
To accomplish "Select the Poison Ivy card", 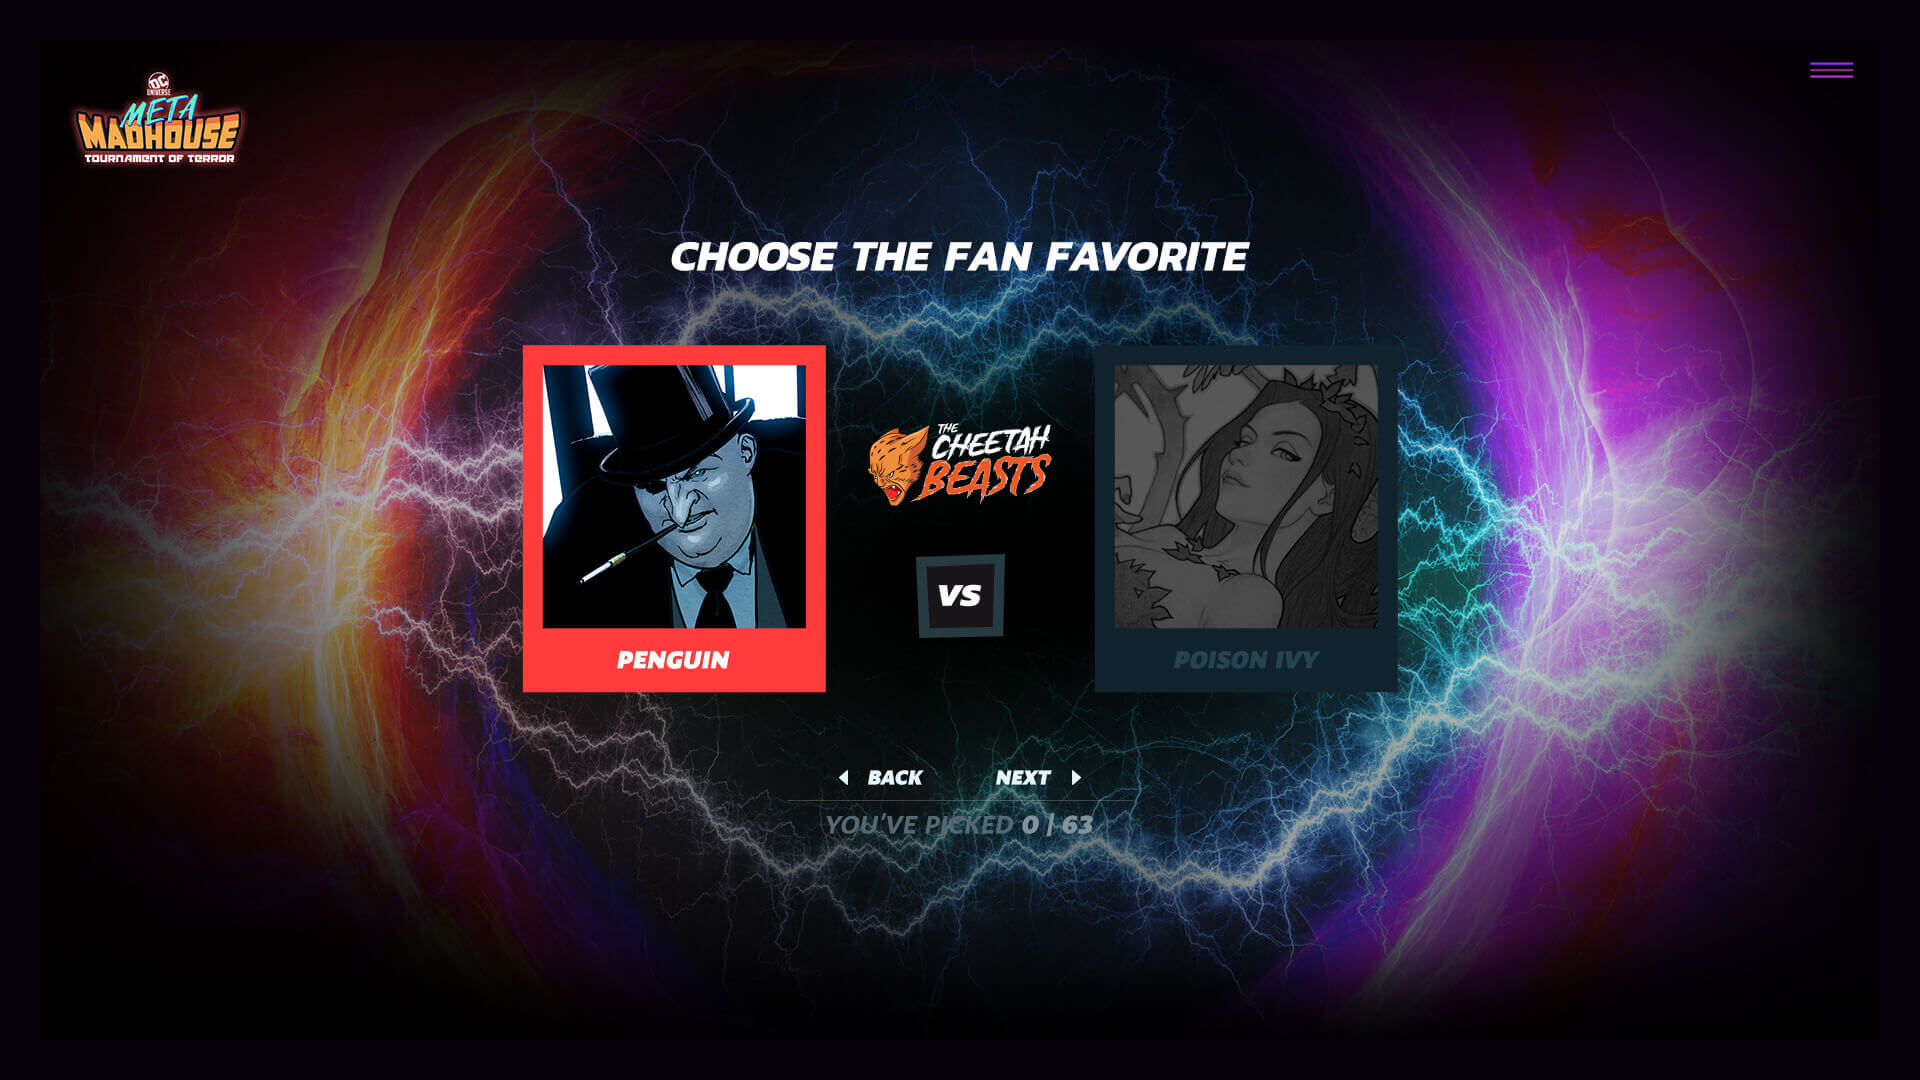I will 1246,518.
